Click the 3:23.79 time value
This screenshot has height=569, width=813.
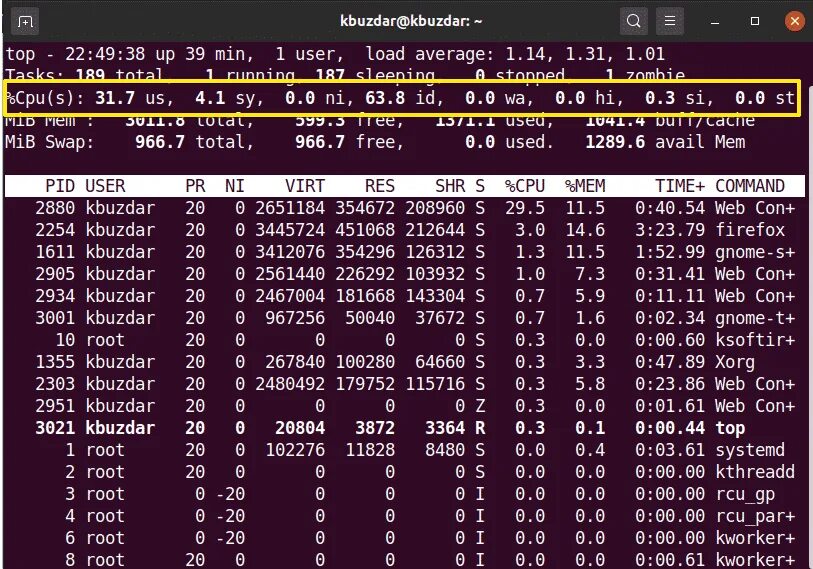(x=670, y=230)
